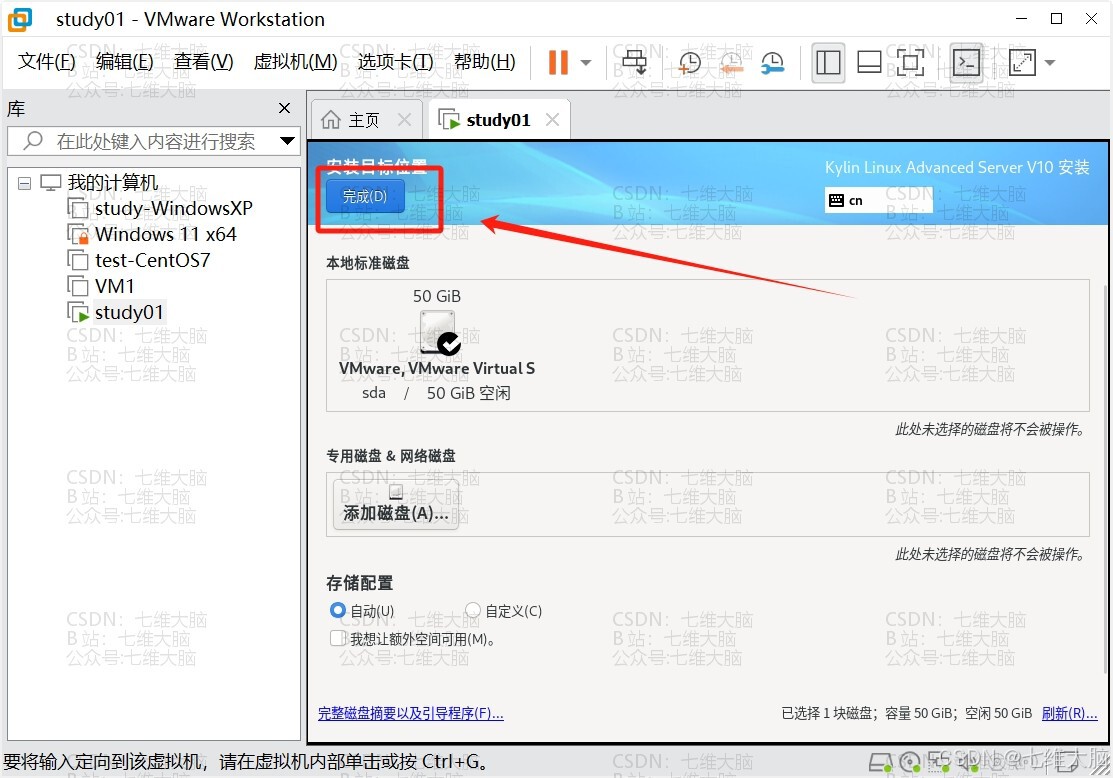The width and height of the screenshot is (1113, 778).
Task: Select the 50 GiB sda disk icon
Action: pyautogui.click(x=438, y=332)
